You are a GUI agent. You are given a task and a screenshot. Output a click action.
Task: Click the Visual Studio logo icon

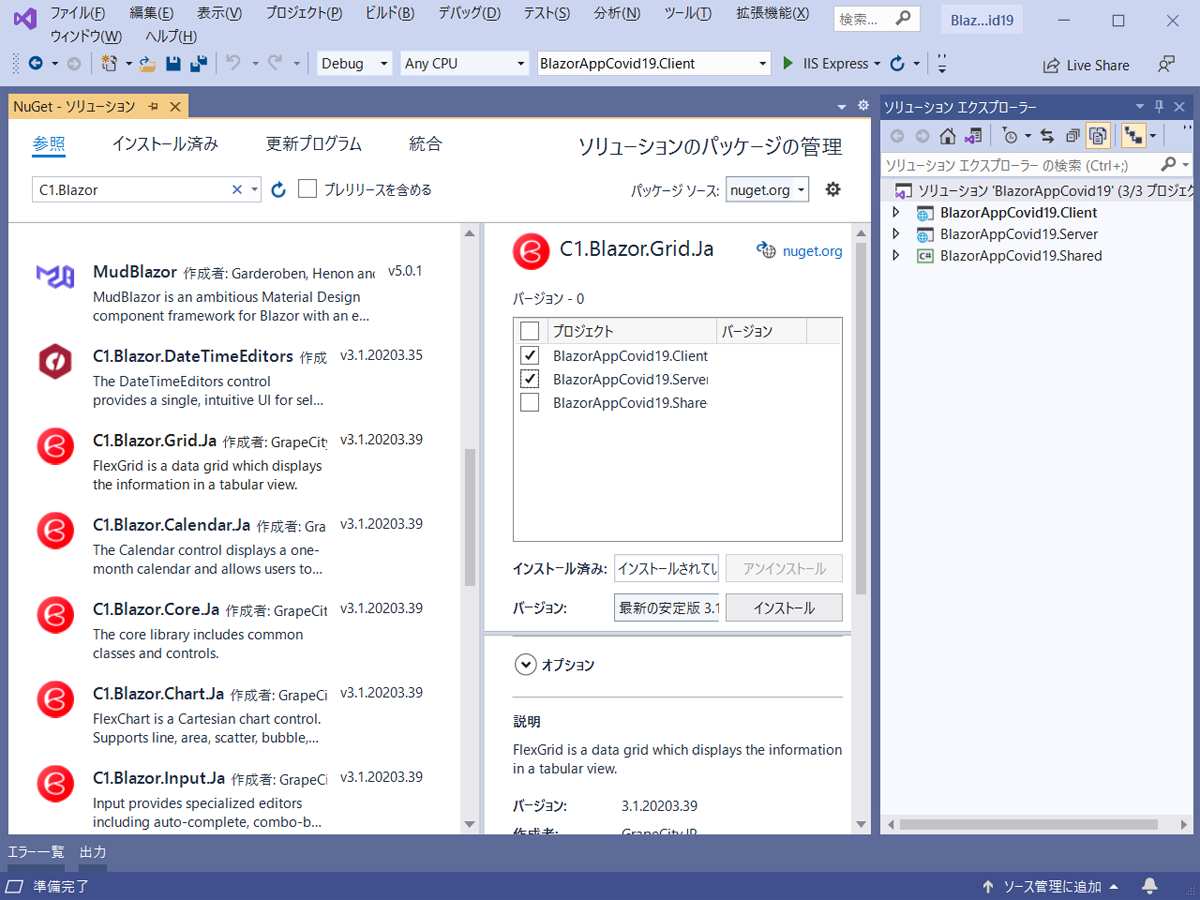[25, 19]
